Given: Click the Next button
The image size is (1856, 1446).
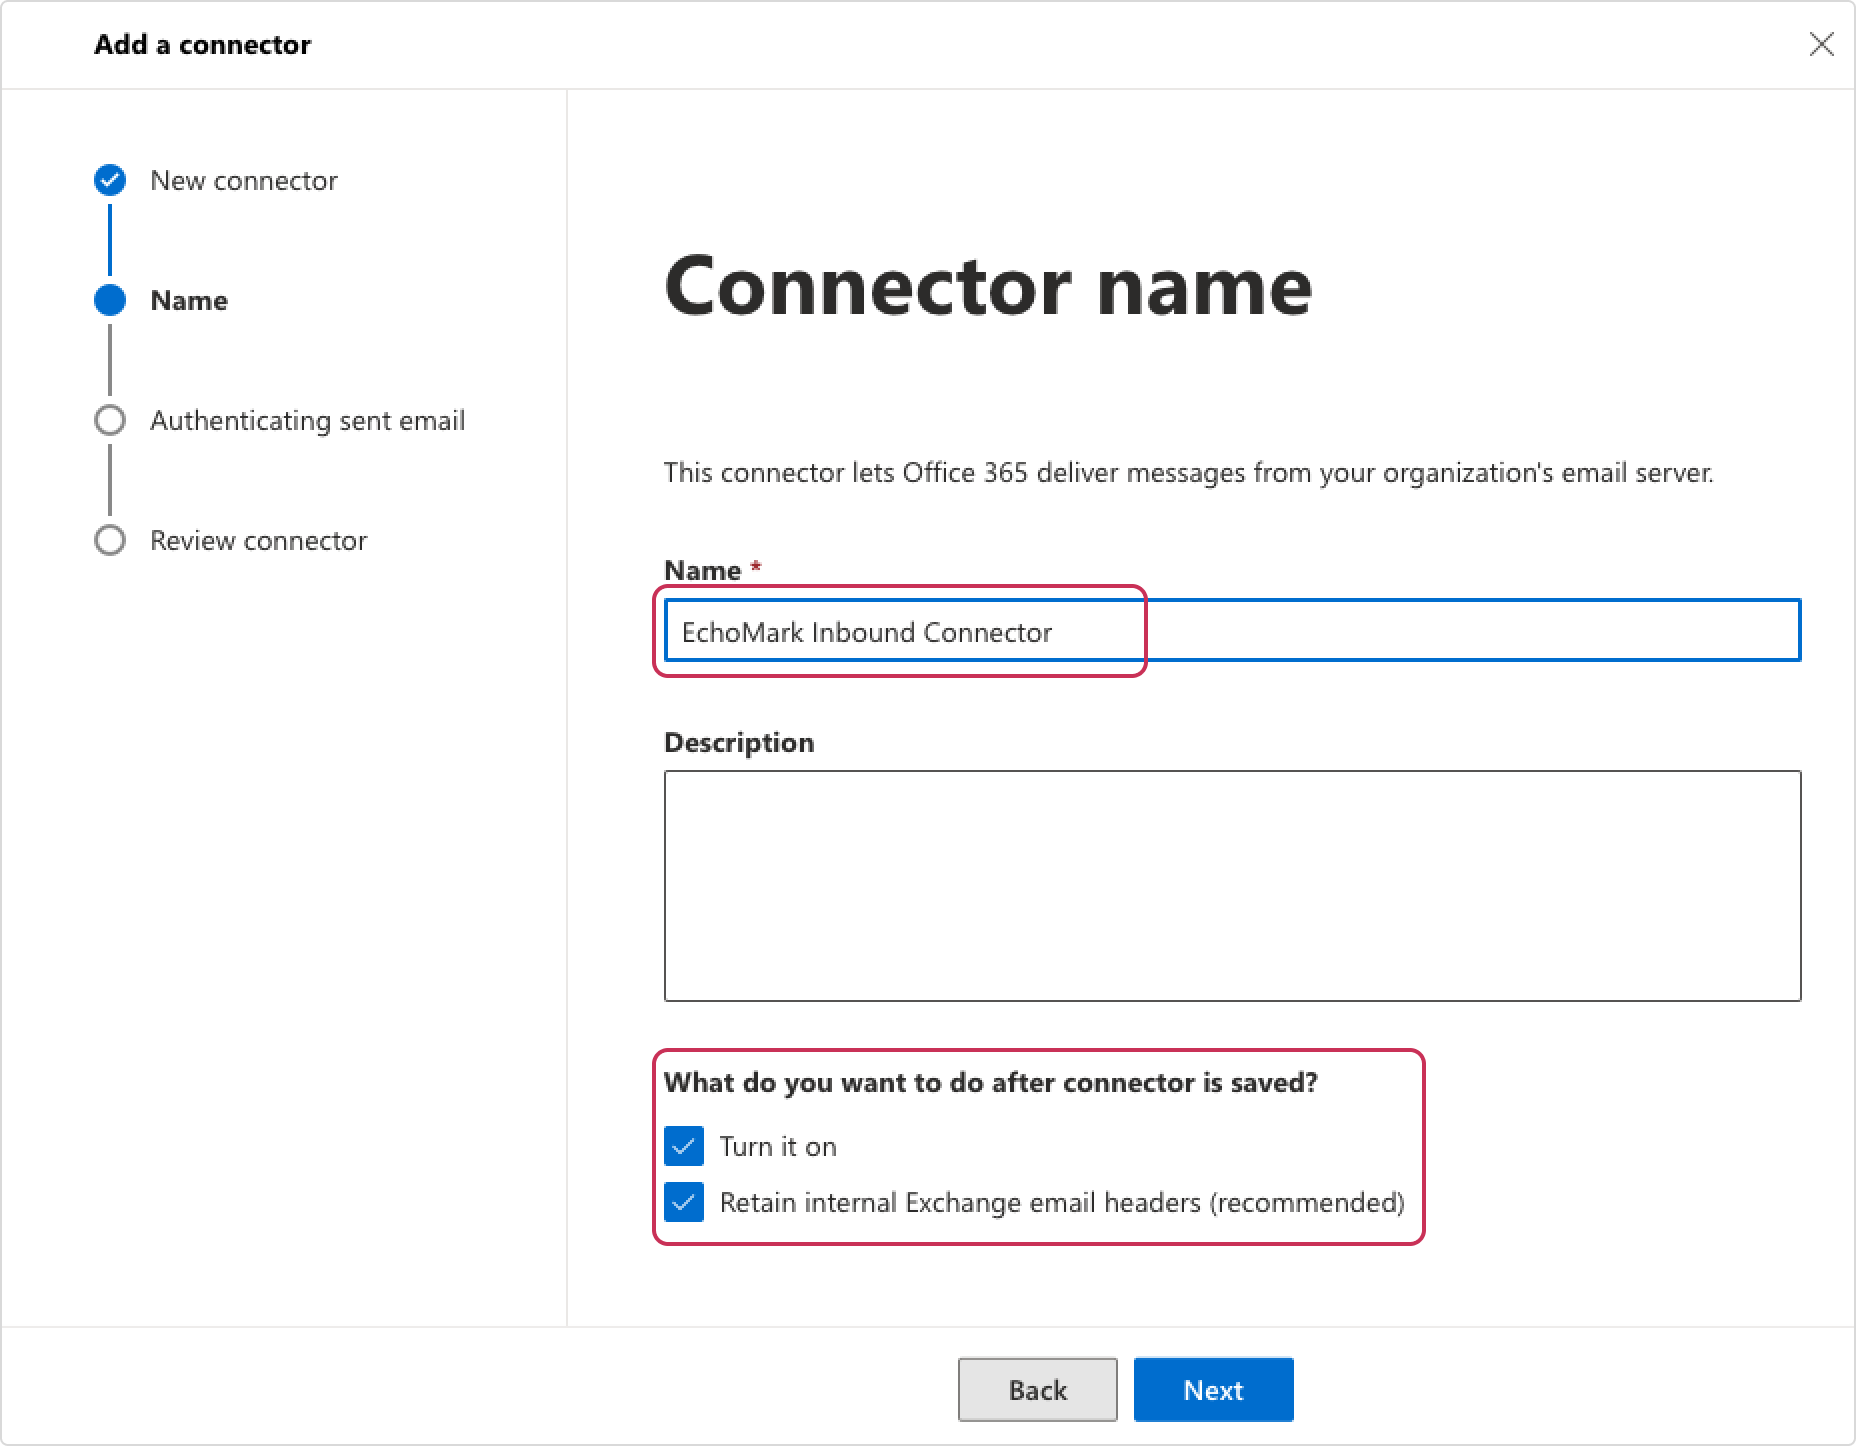Looking at the screenshot, I should click(1213, 1389).
